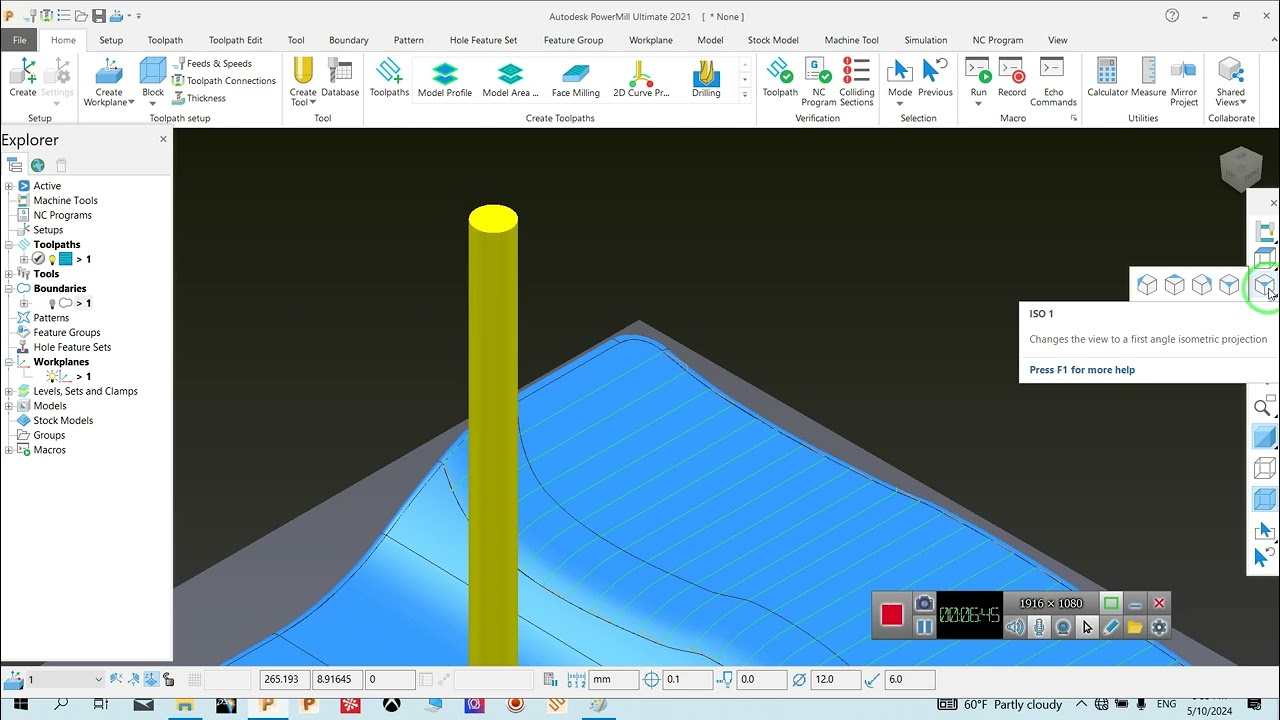The width and height of the screenshot is (1280, 720).
Task: Expand the Active tree node
Action: [x=9, y=186]
